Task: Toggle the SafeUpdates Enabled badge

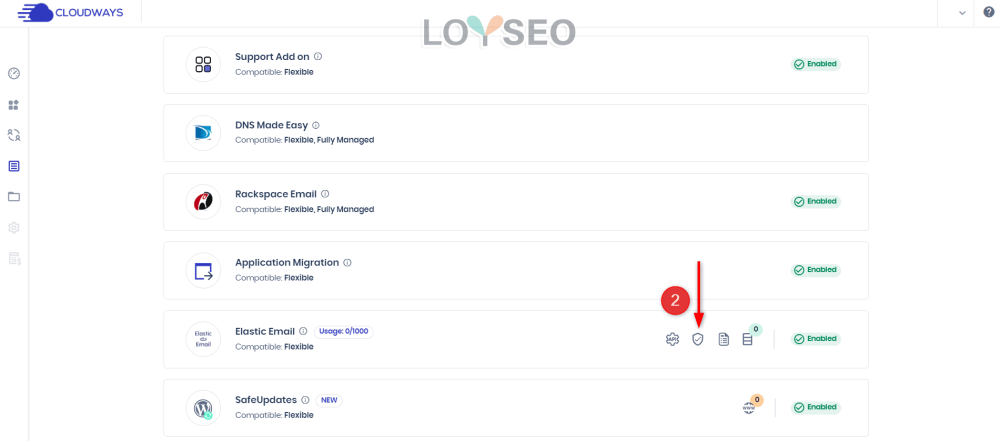Action: (816, 407)
